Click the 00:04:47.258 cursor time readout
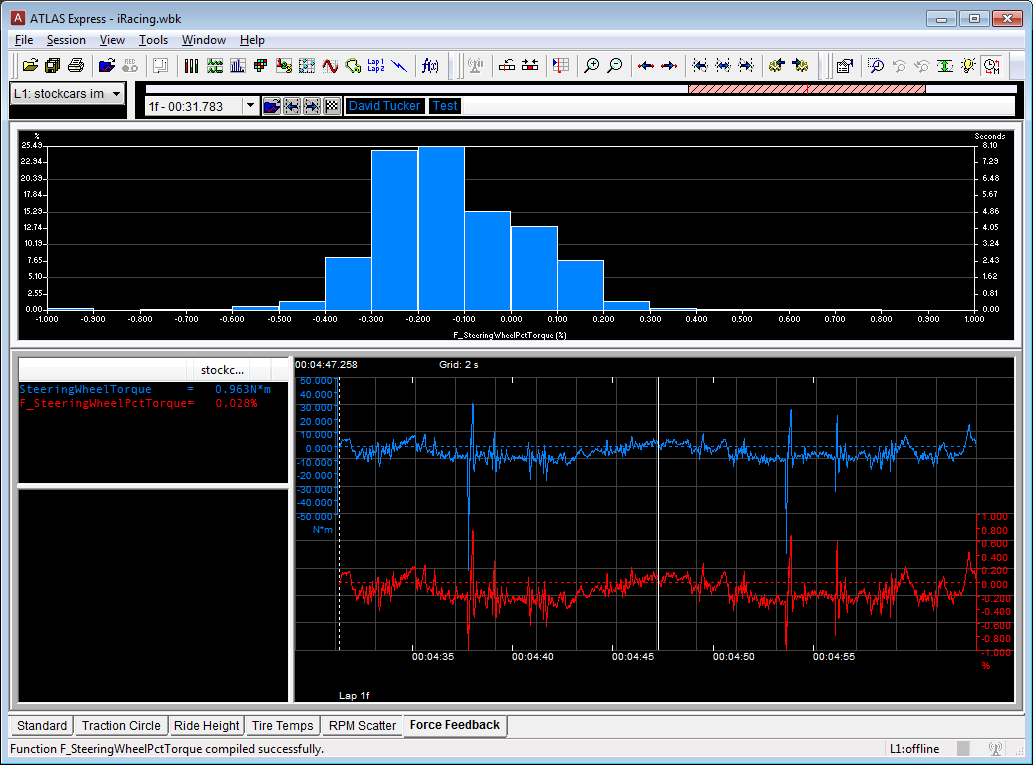 coord(326,364)
